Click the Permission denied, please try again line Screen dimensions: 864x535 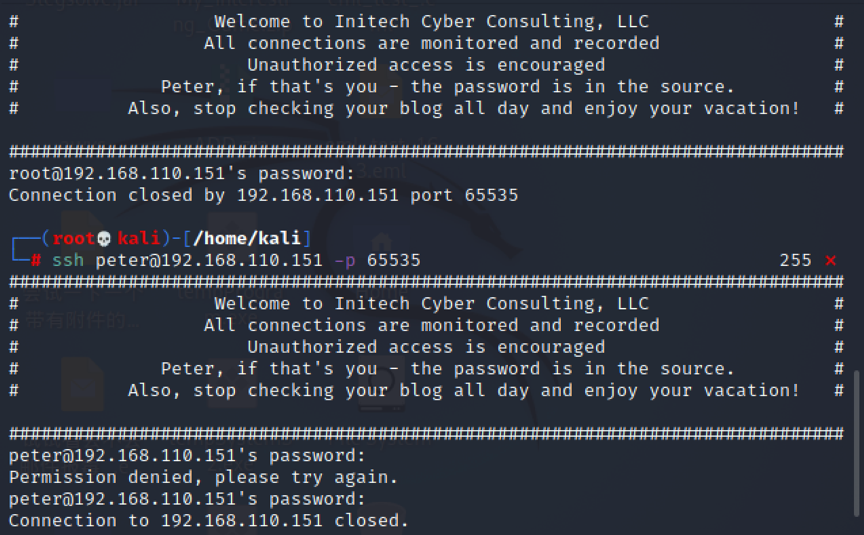(203, 477)
